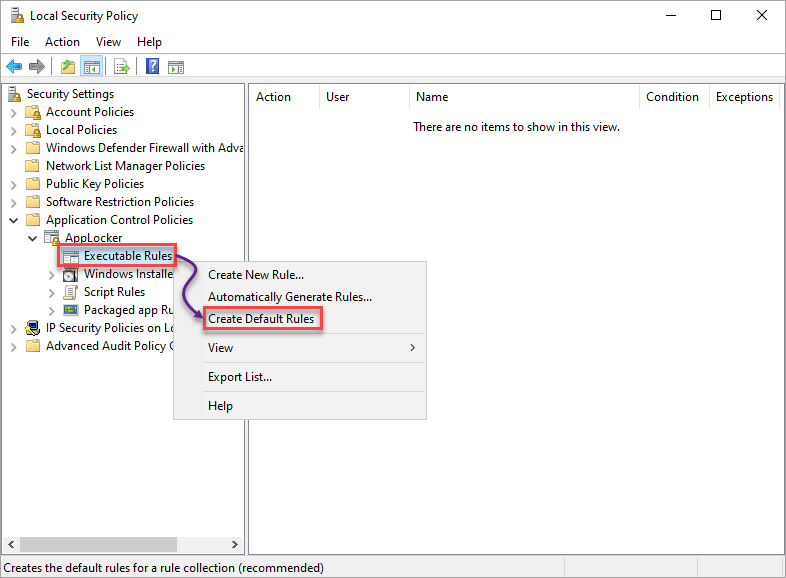Open the Action menu
786x578 pixels.
(62, 42)
